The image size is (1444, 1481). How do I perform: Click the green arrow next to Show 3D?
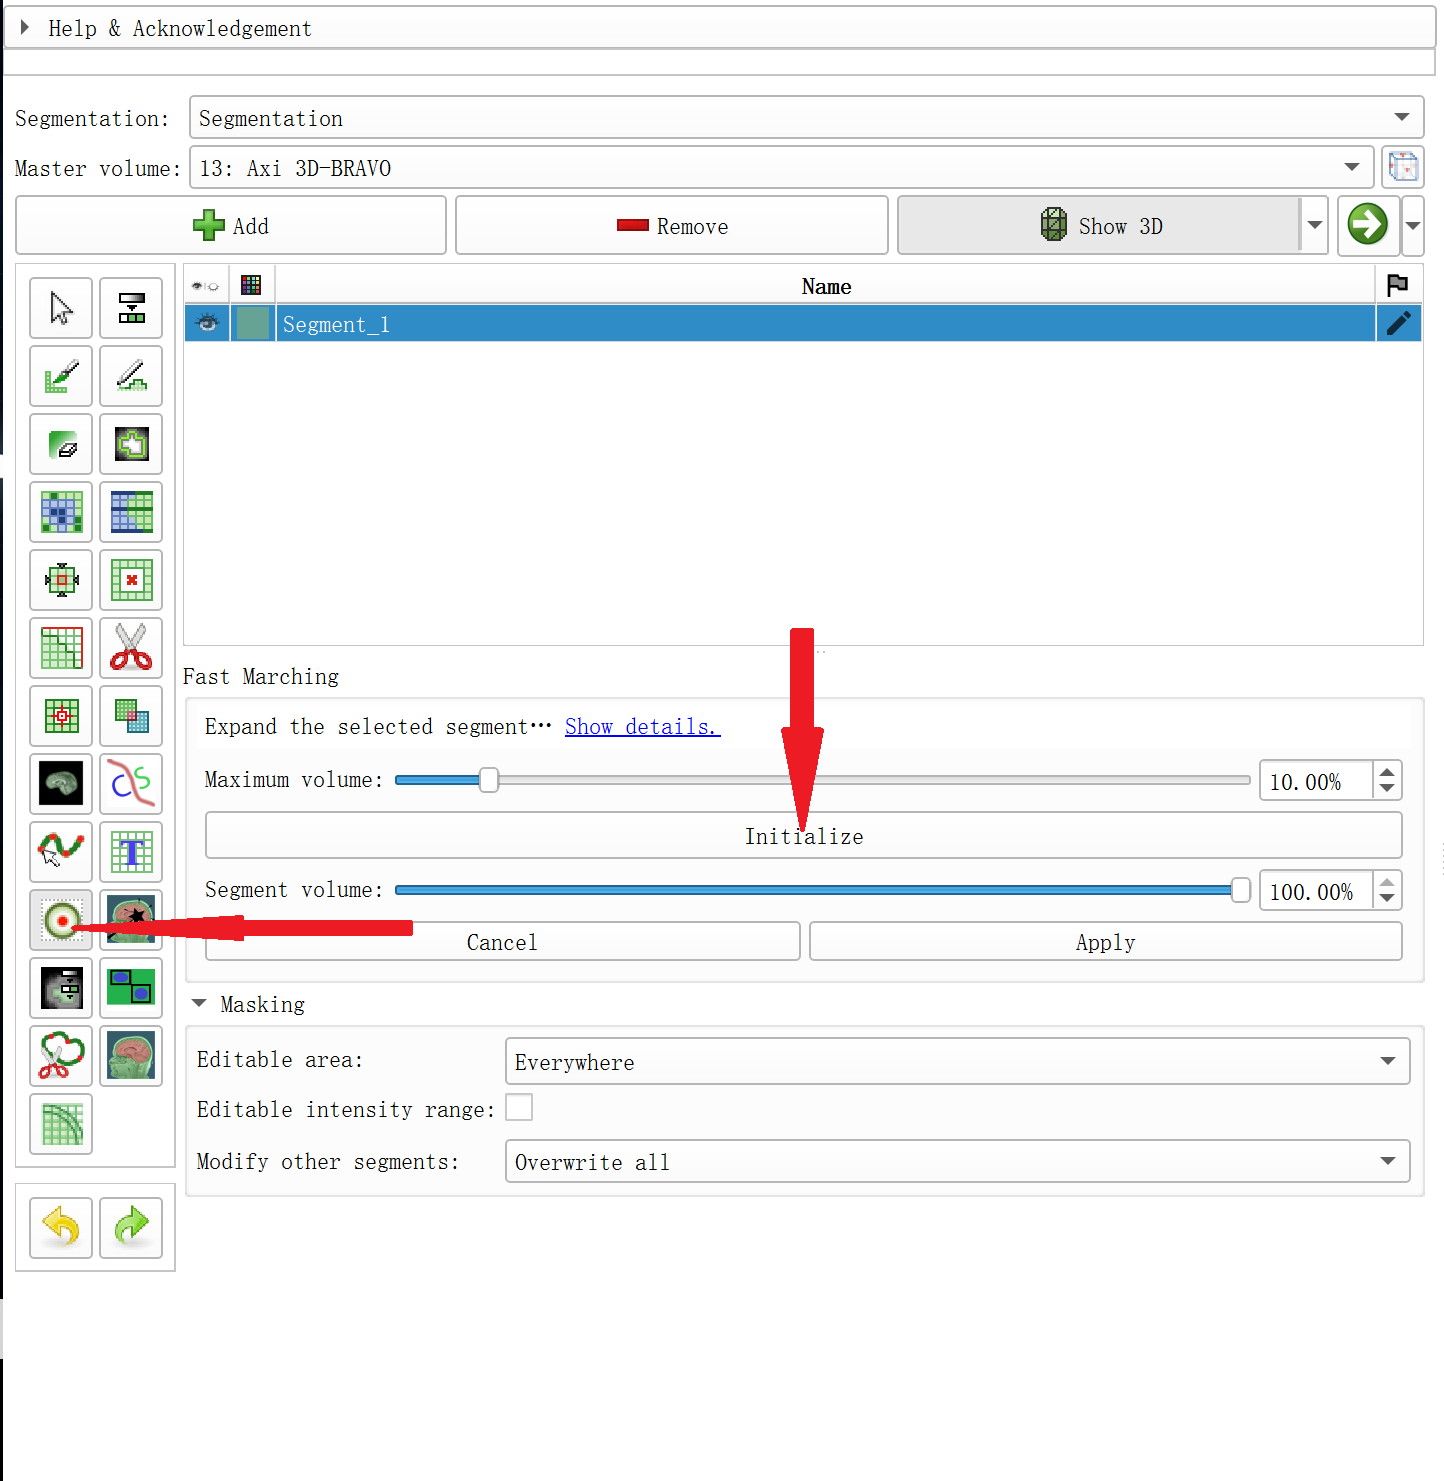pos(1367,225)
